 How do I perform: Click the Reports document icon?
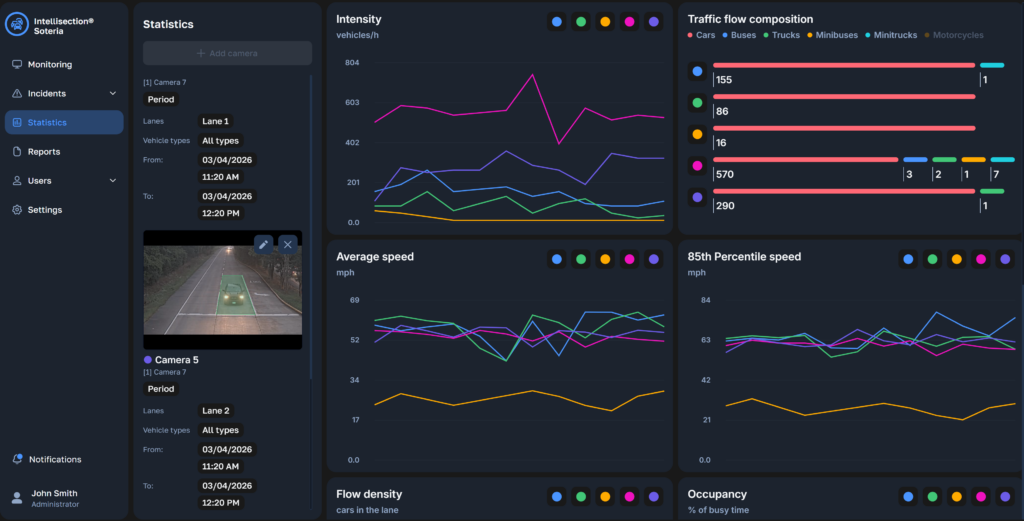click(17, 151)
